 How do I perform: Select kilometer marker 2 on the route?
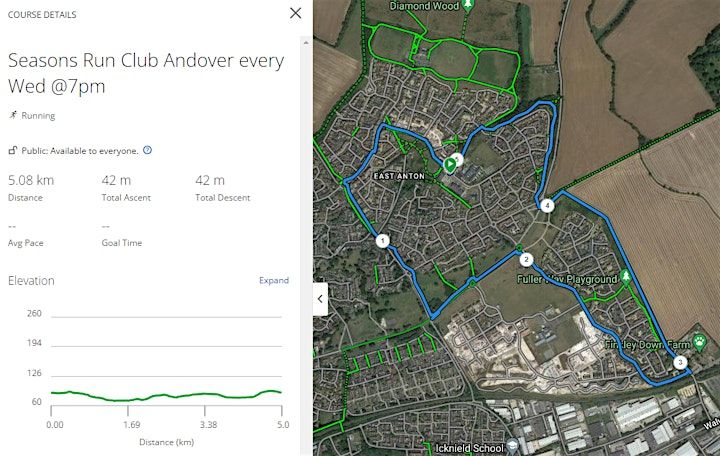[525, 260]
